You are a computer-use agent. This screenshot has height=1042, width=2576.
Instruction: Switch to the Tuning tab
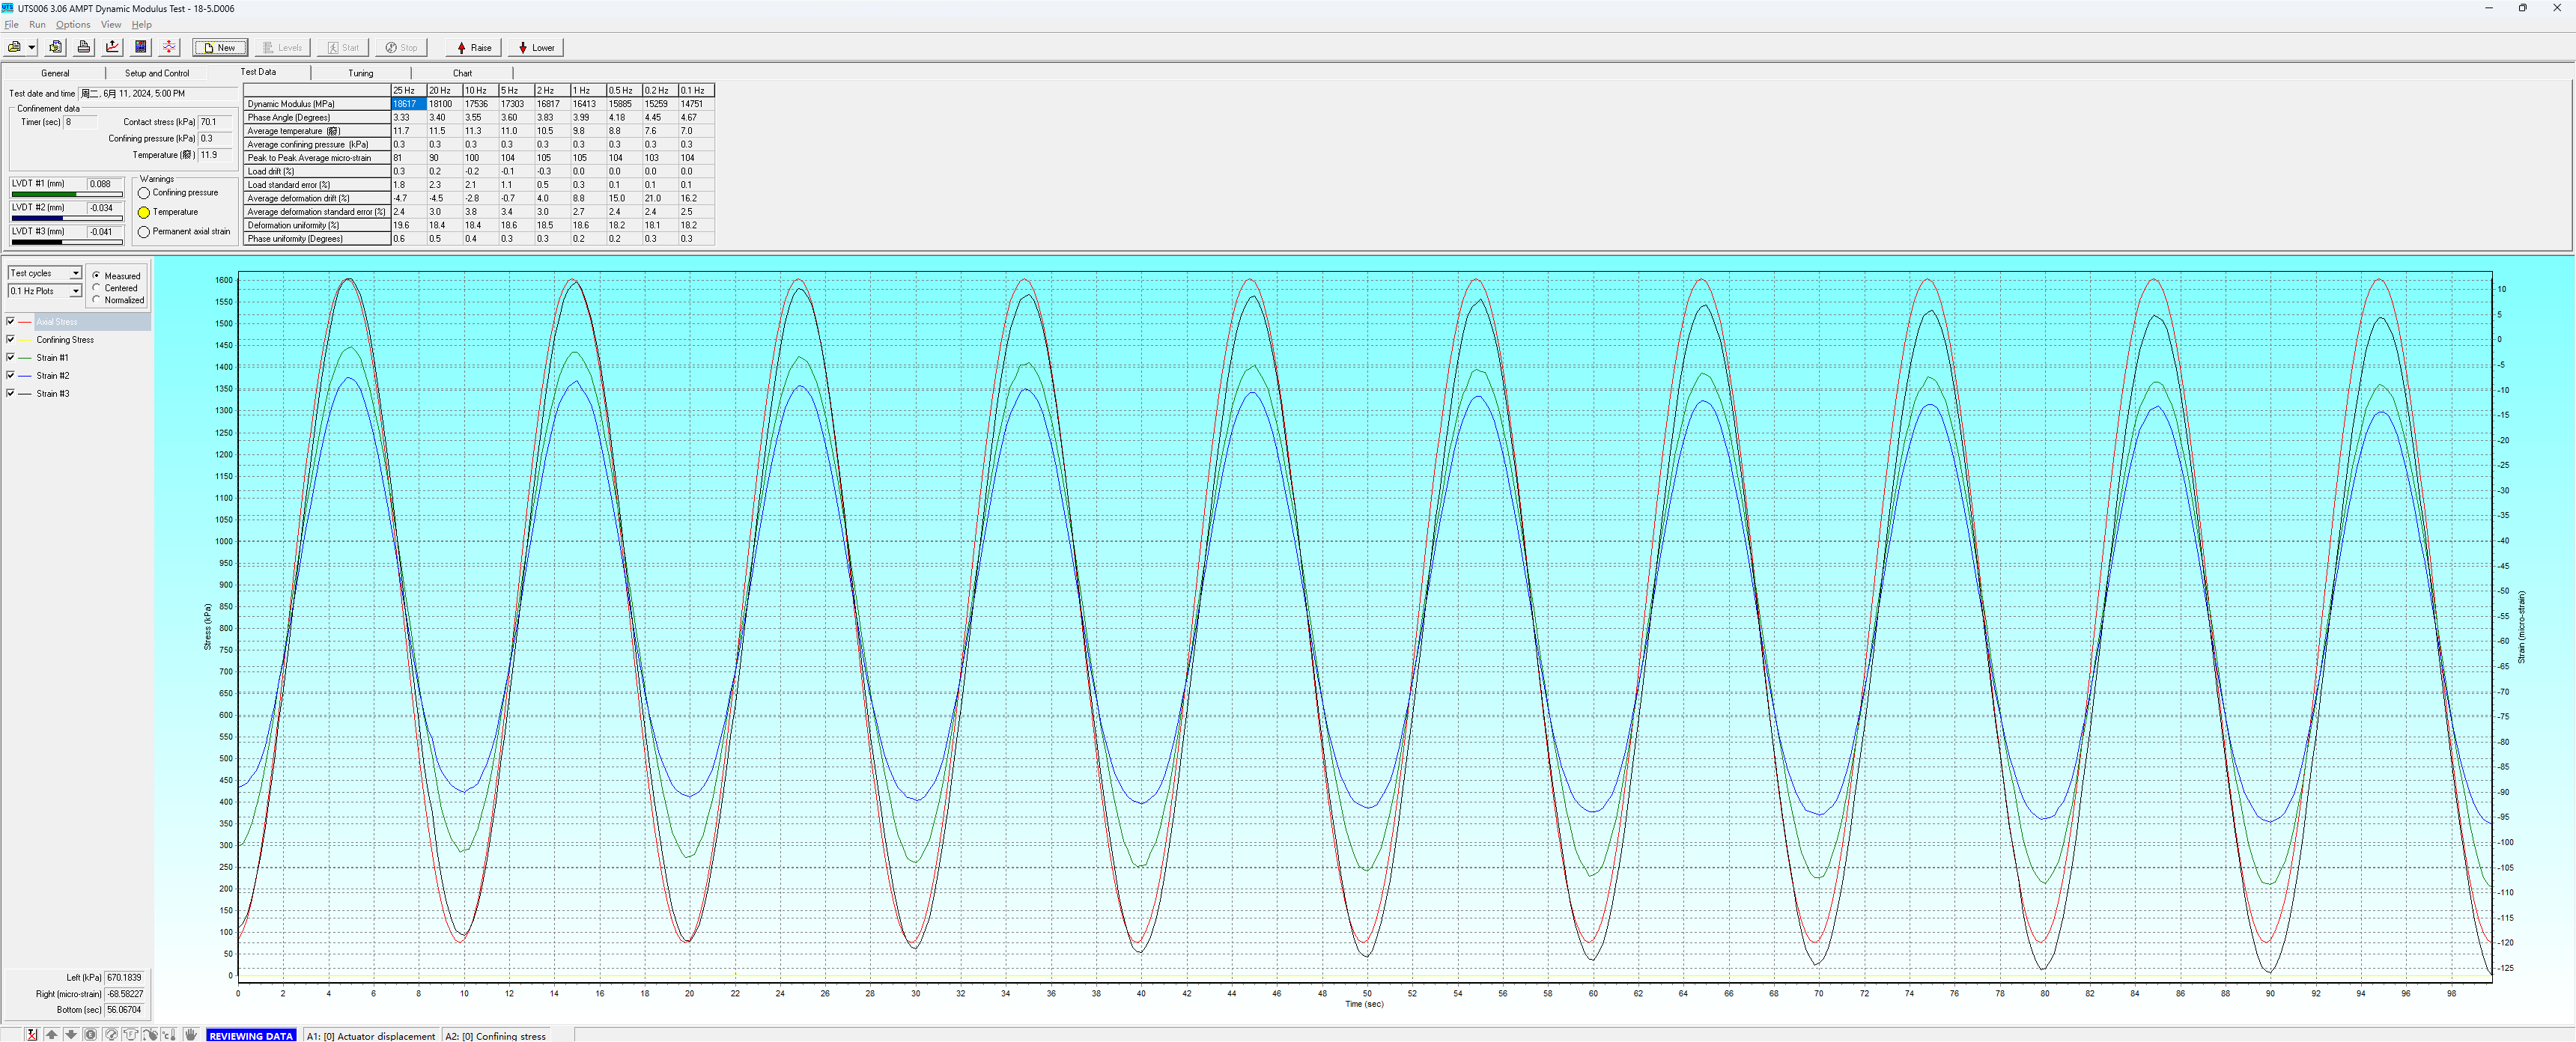(361, 73)
